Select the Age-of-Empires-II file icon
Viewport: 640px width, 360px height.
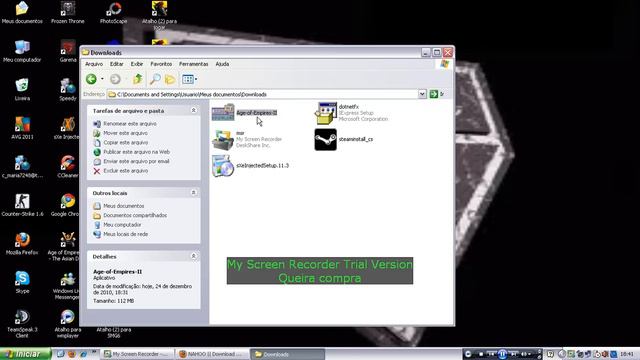click(x=223, y=113)
